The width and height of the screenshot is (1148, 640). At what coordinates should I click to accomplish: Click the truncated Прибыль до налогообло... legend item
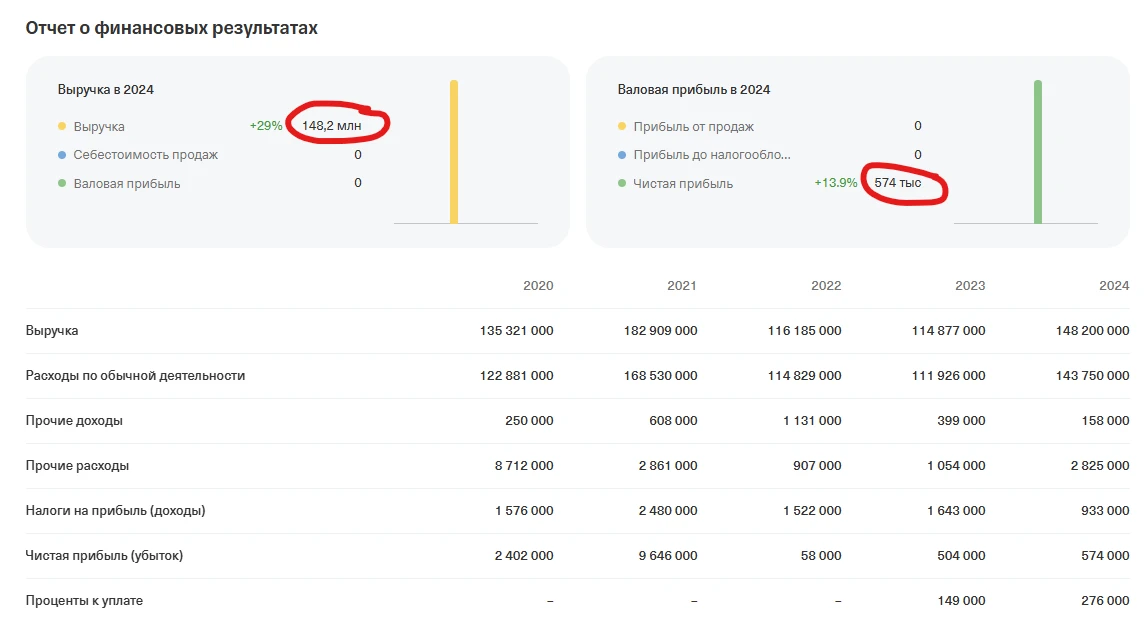[711, 155]
